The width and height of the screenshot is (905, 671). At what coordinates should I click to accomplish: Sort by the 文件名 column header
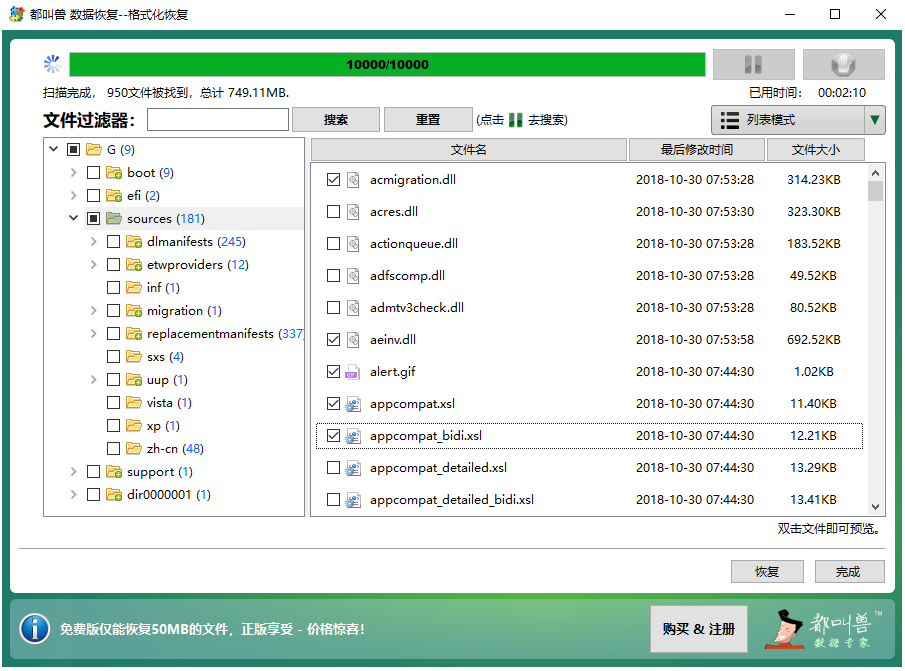pyautogui.click(x=468, y=150)
